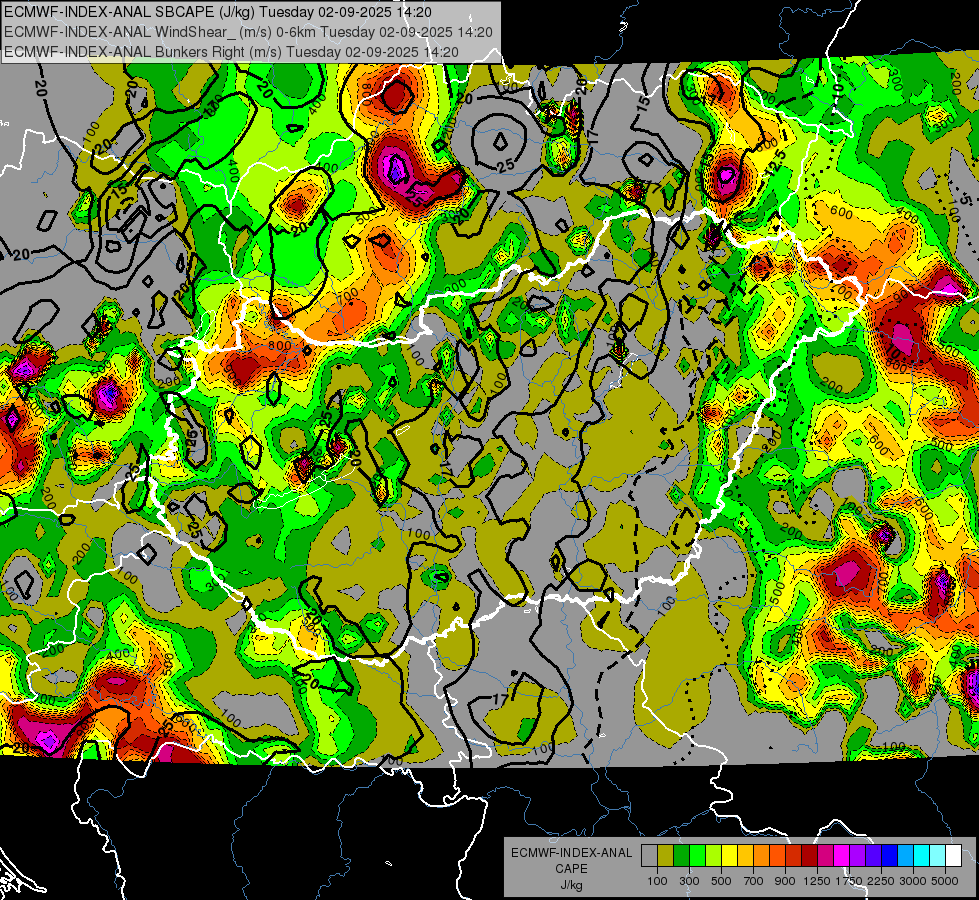Click the 1250 value under legend scale
The image size is (979, 900).
click(x=817, y=881)
